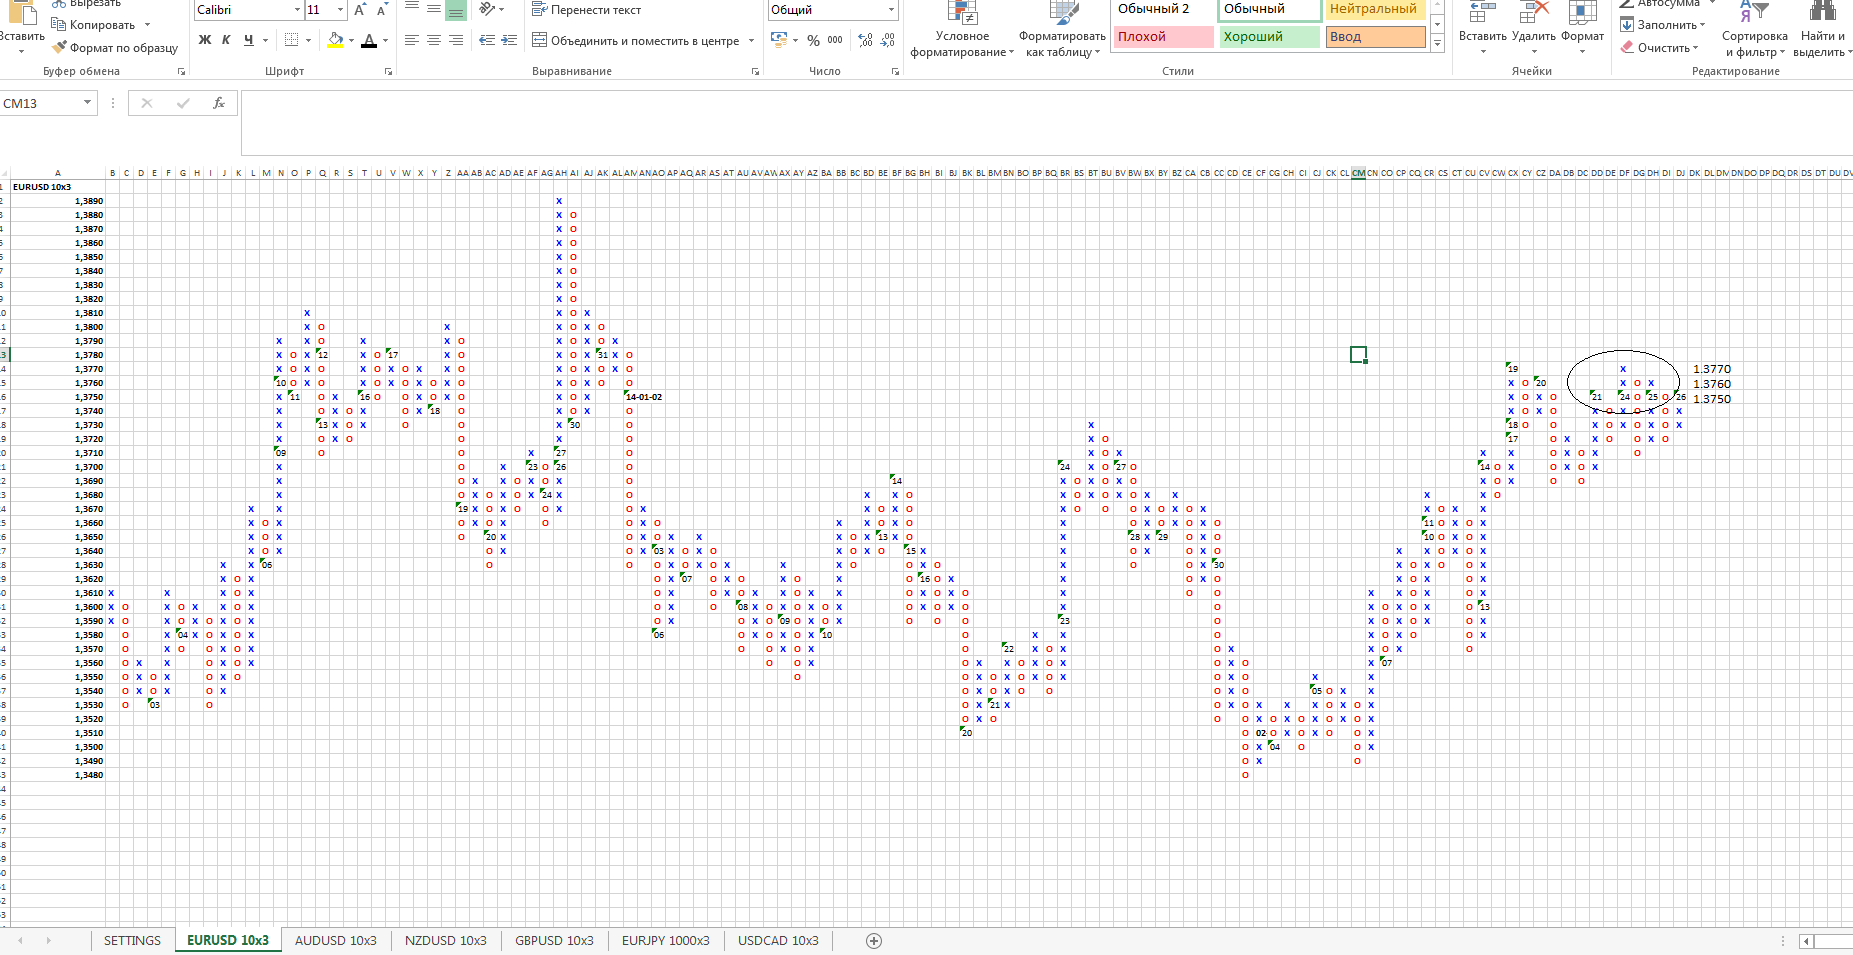Open Число dialog launcher
Viewport: 1853px width, 955px height.
click(x=895, y=72)
